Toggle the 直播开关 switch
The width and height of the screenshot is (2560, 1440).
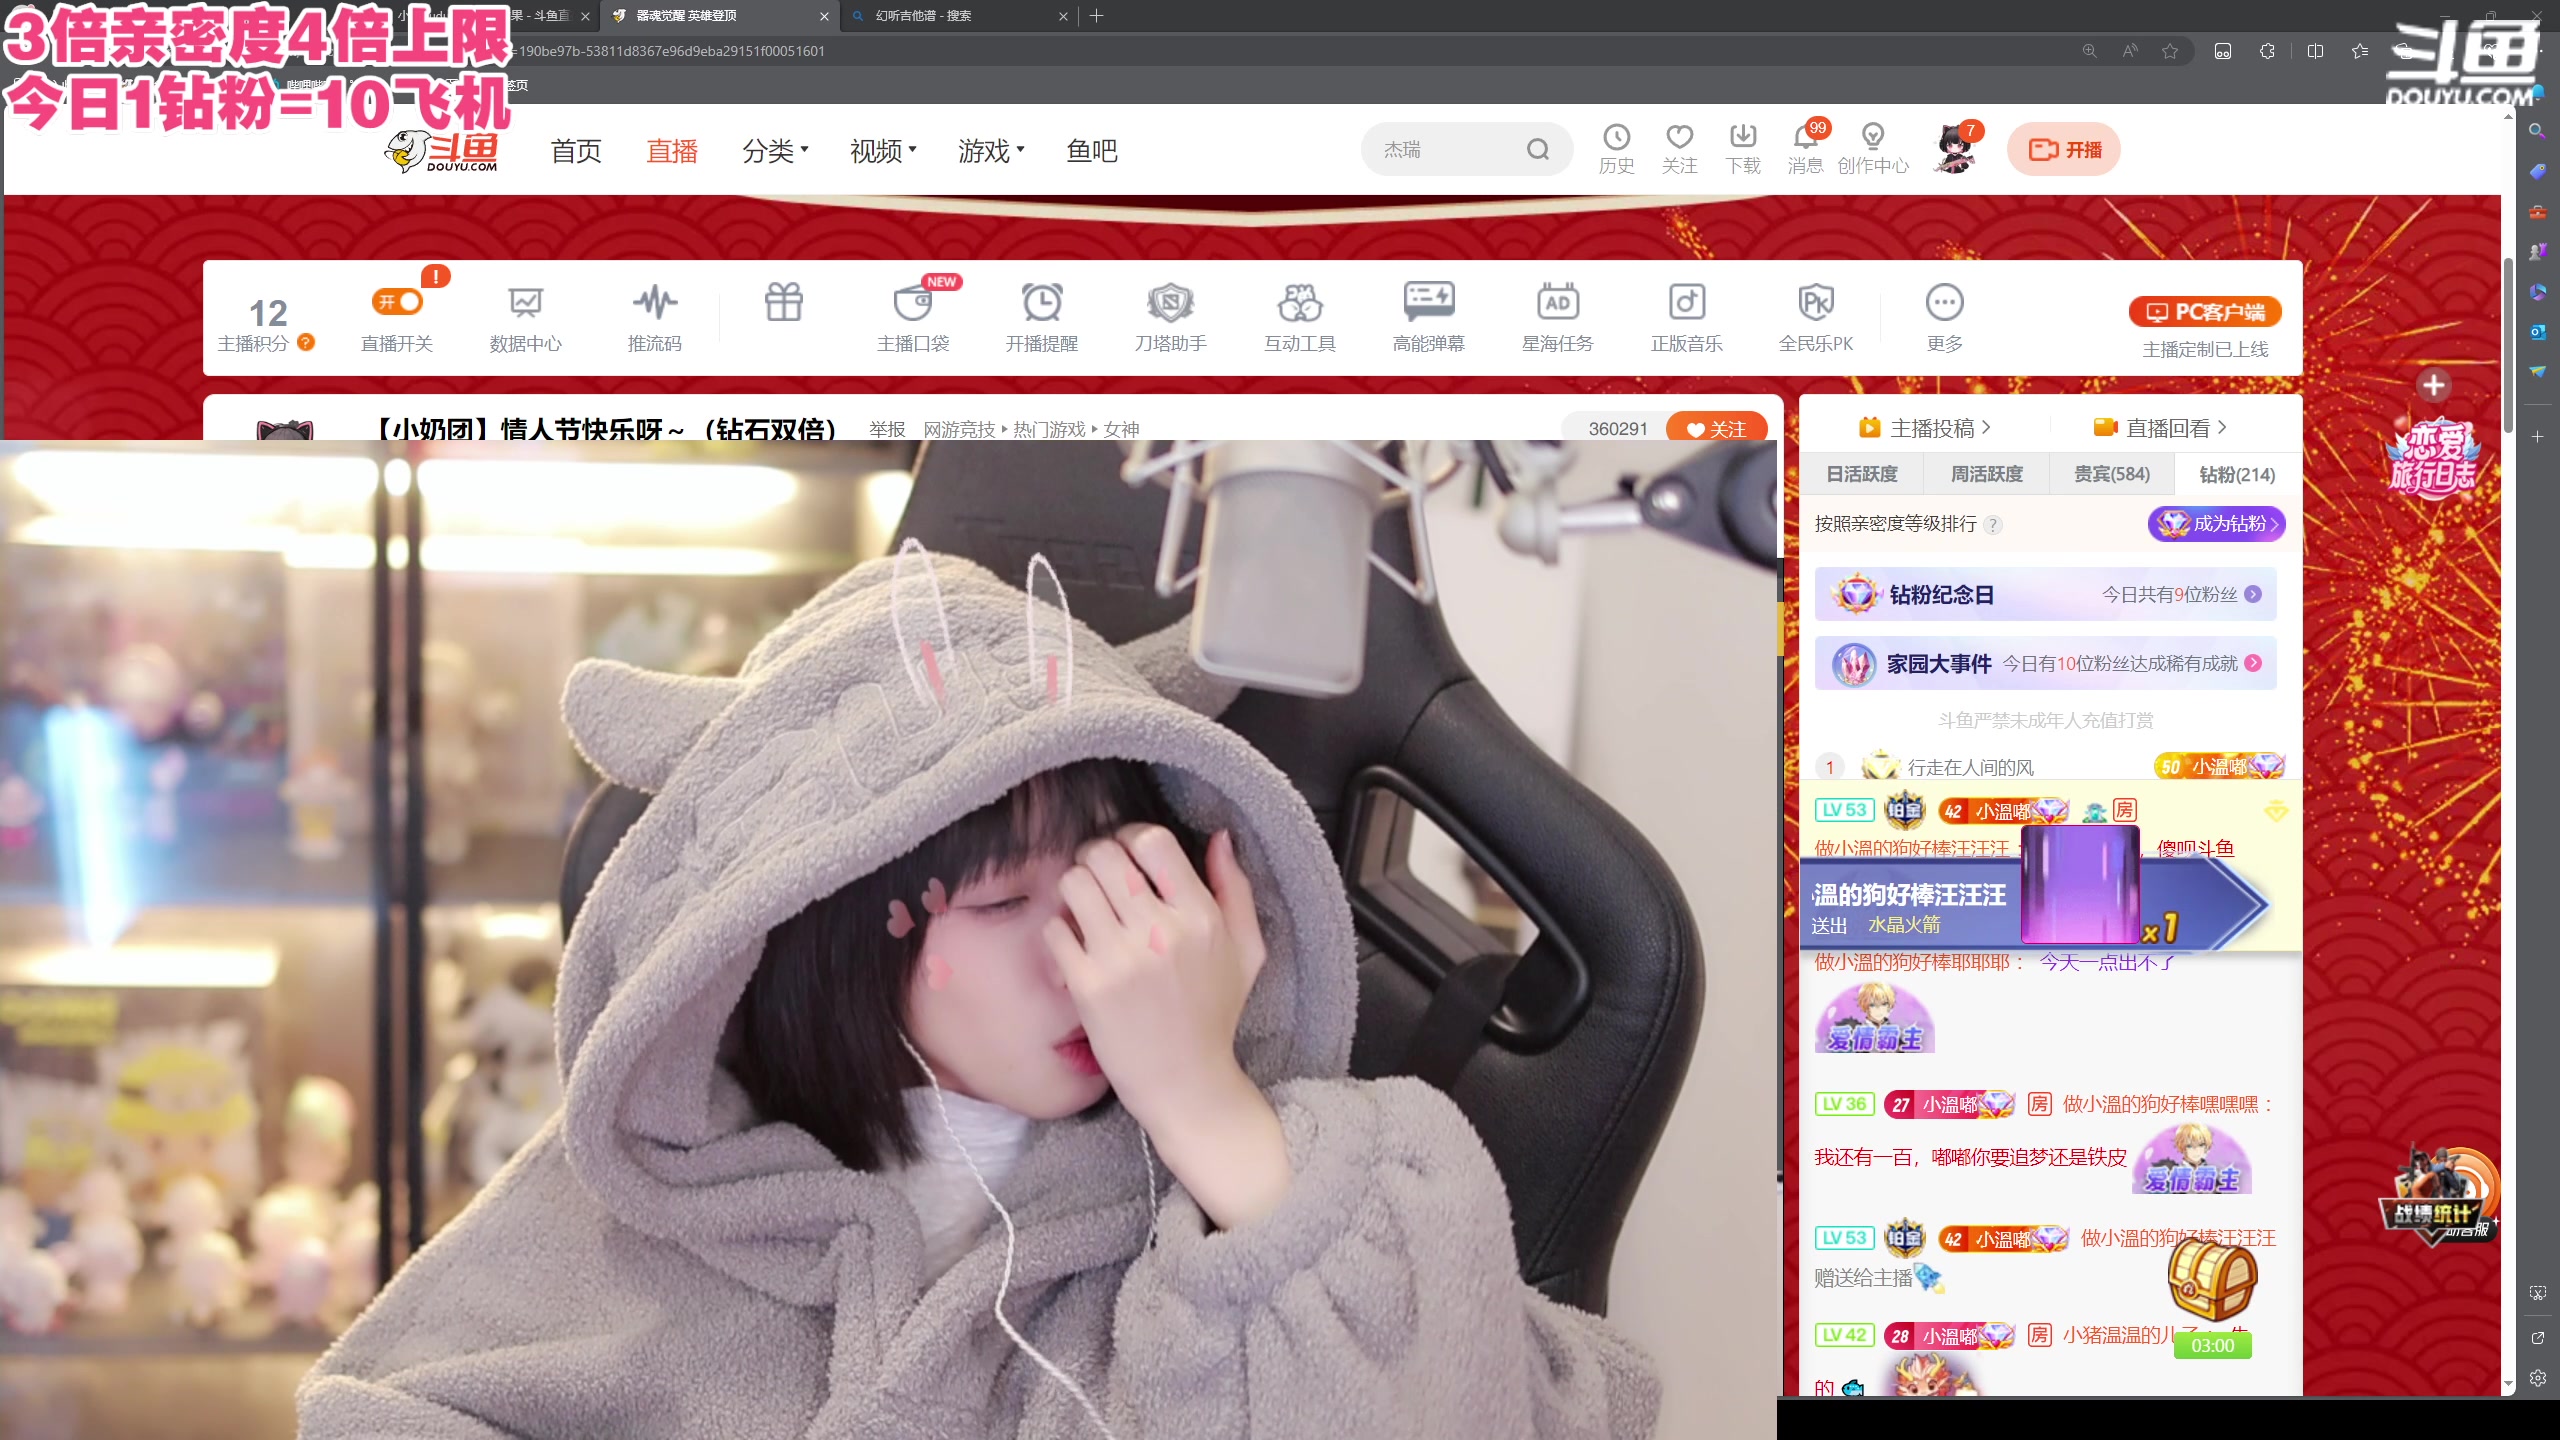397,302
